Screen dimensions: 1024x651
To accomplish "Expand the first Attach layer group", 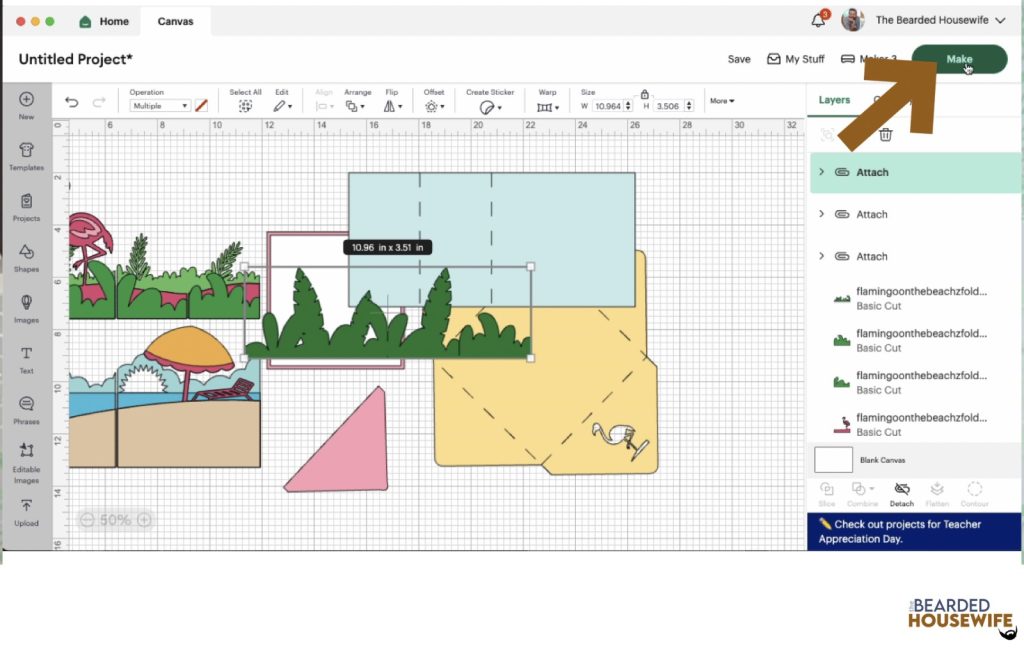I will [x=822, y=172].
